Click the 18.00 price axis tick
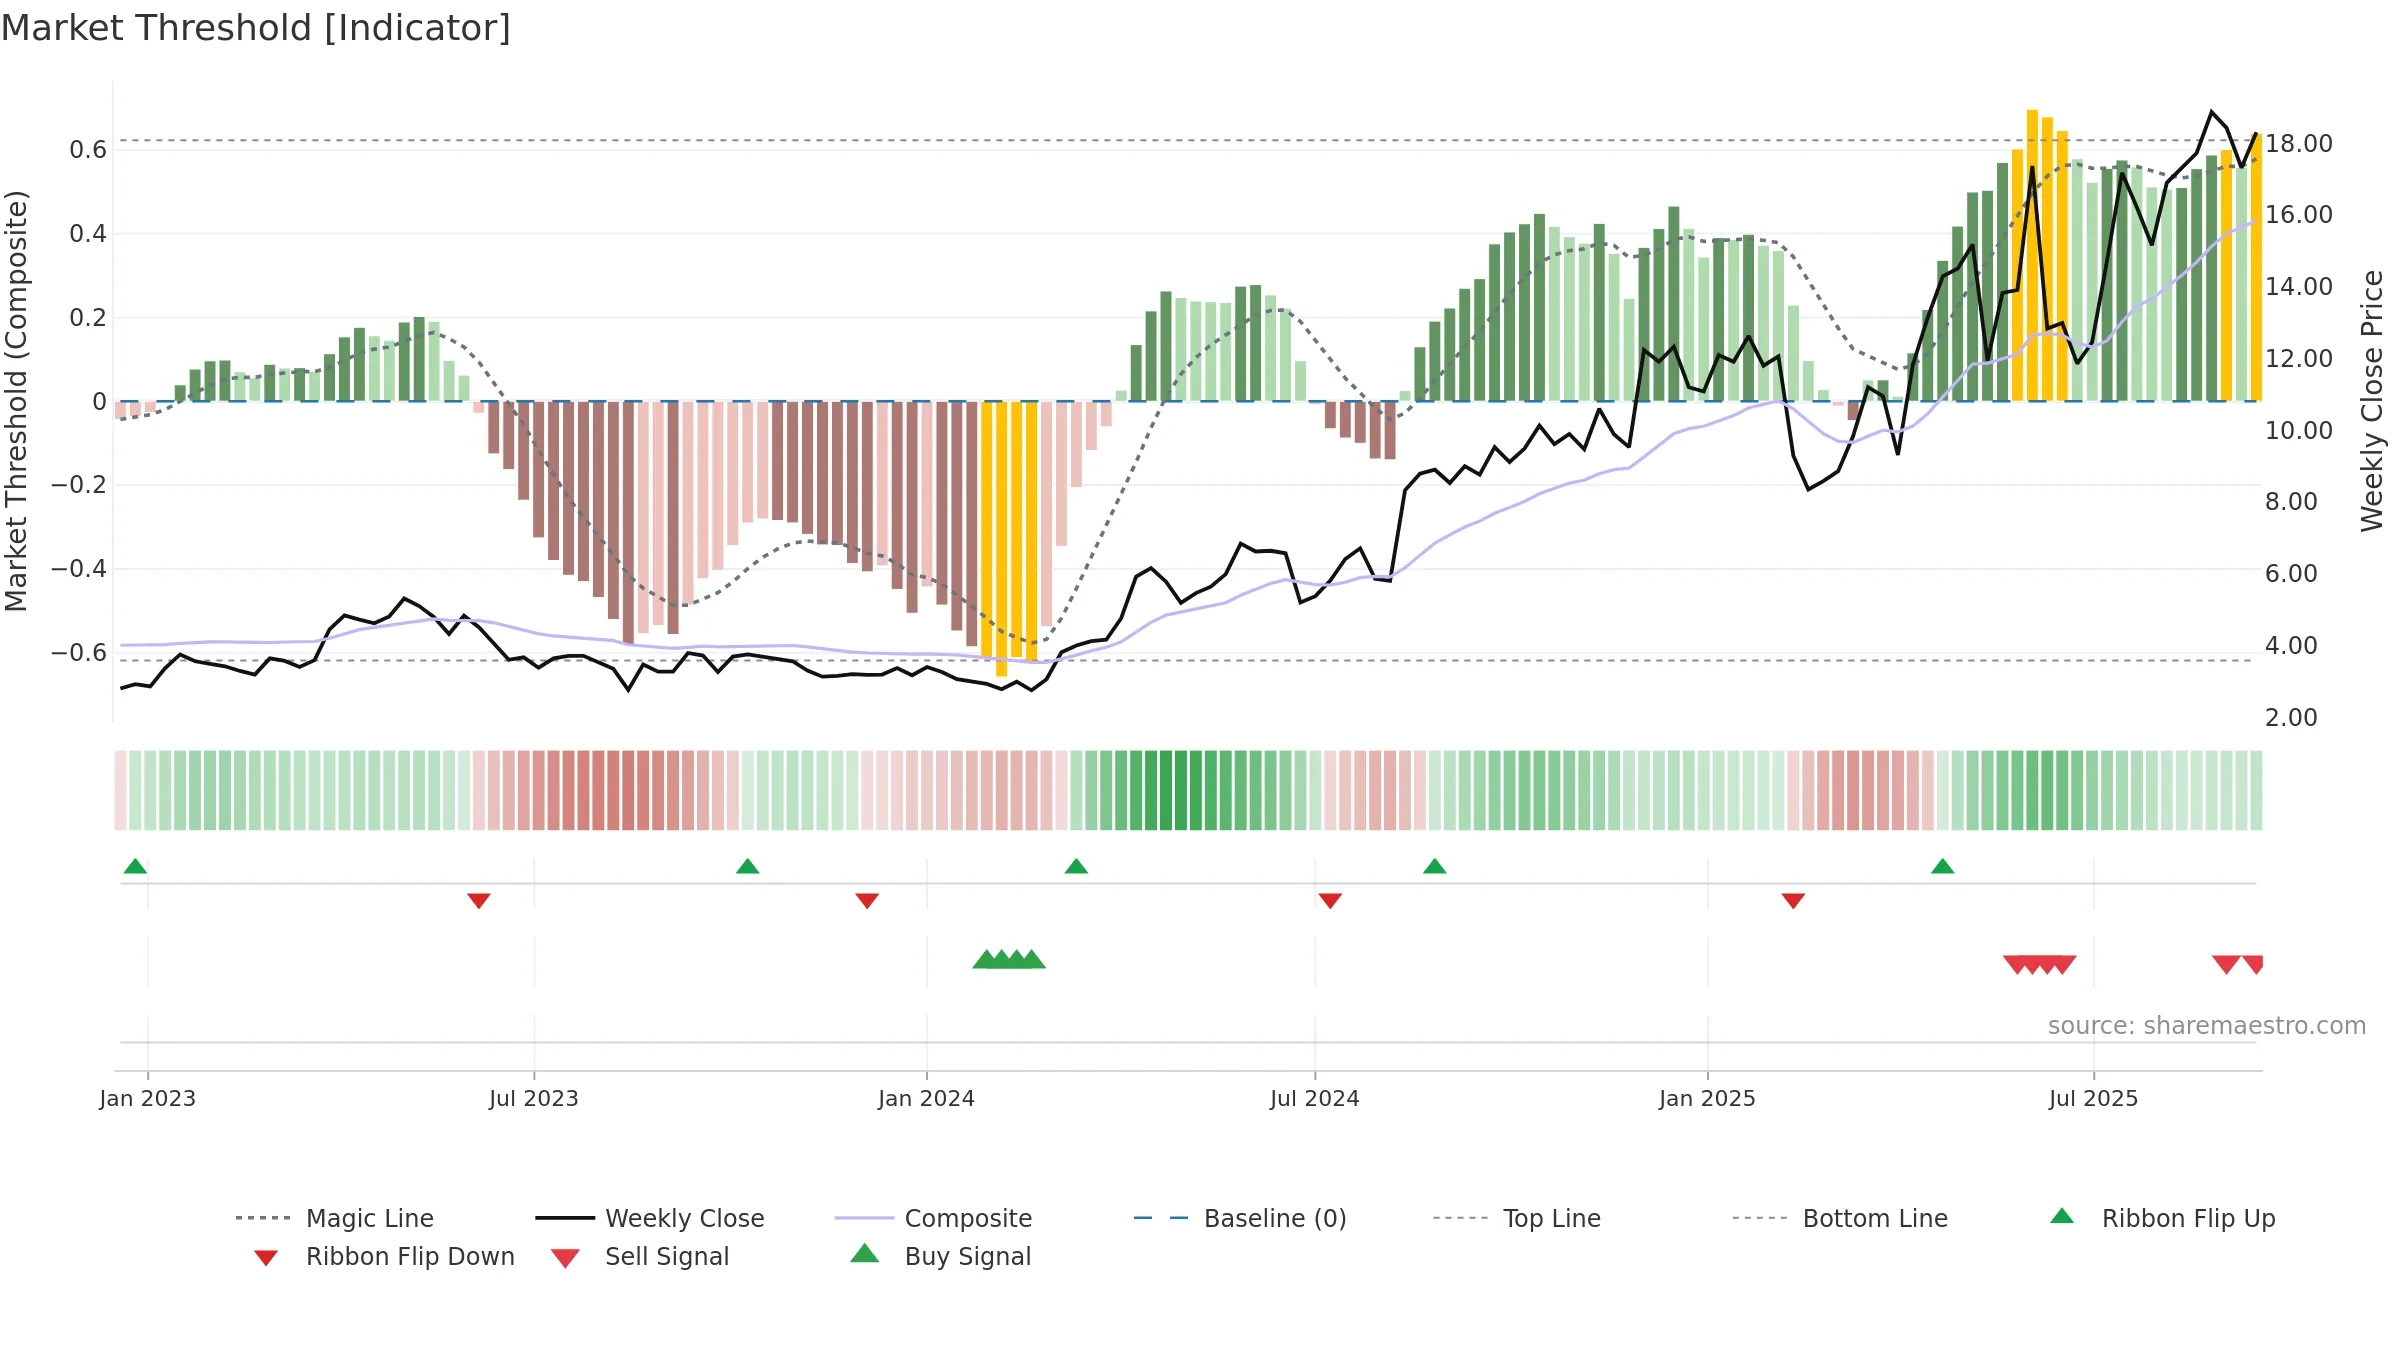 [x=2299, y=144]
